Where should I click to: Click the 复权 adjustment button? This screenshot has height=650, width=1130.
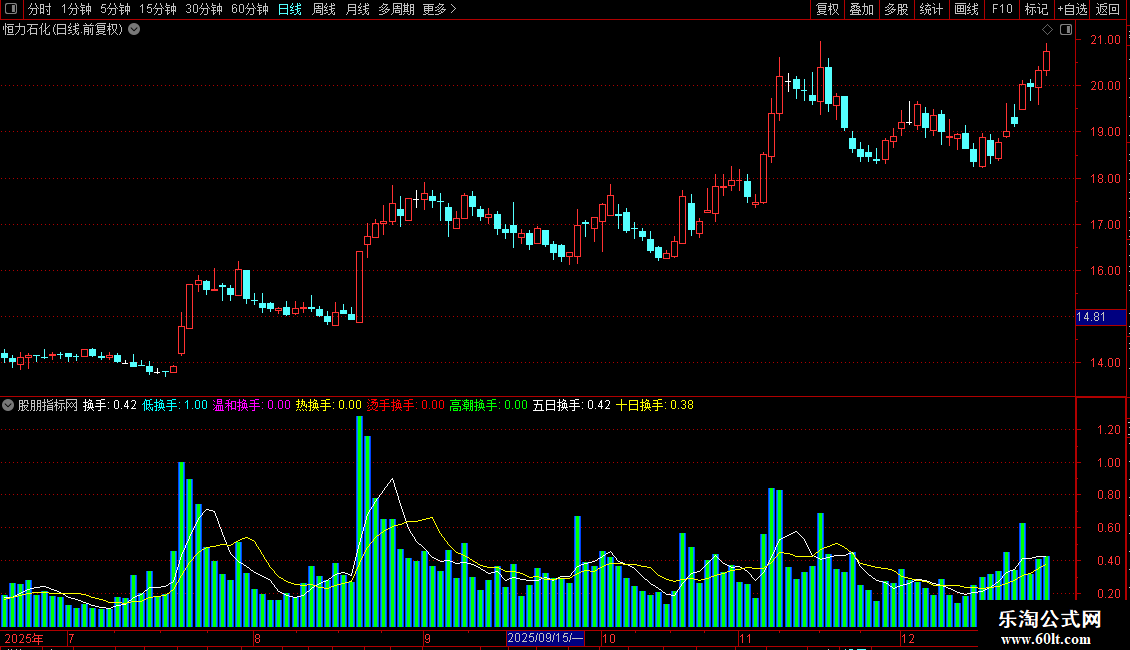pyautogui.click(x=827, y=9)
